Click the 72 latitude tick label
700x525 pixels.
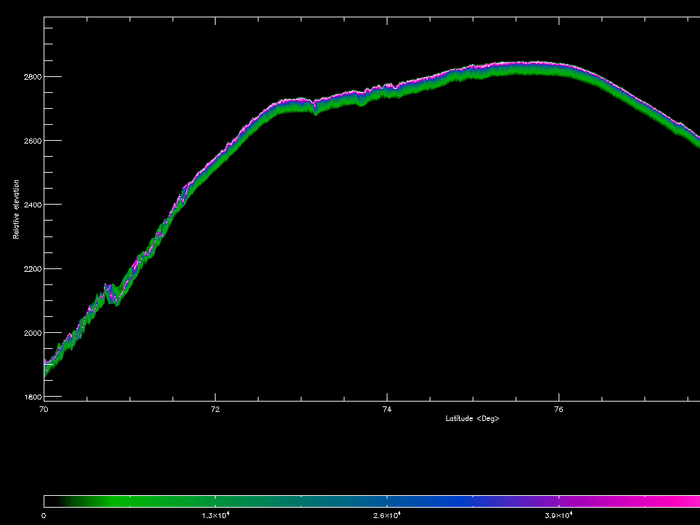215,409
